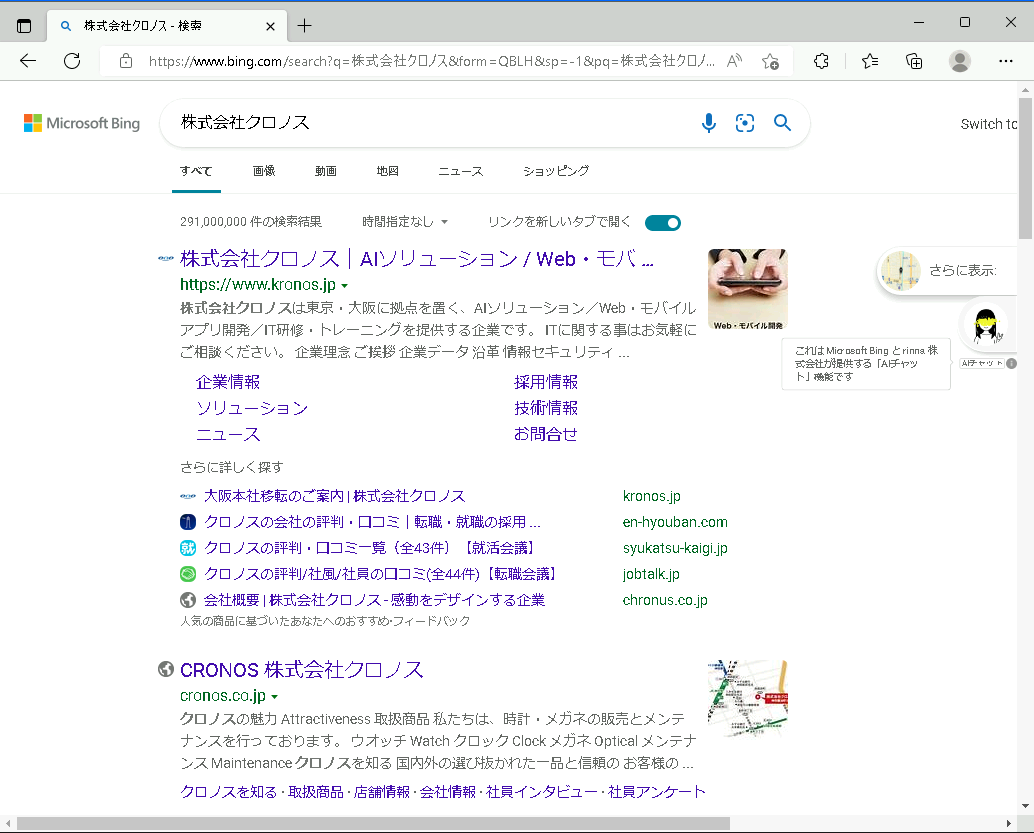
Task: Click the vertical scrollbar thumb
Action: 1025,168
